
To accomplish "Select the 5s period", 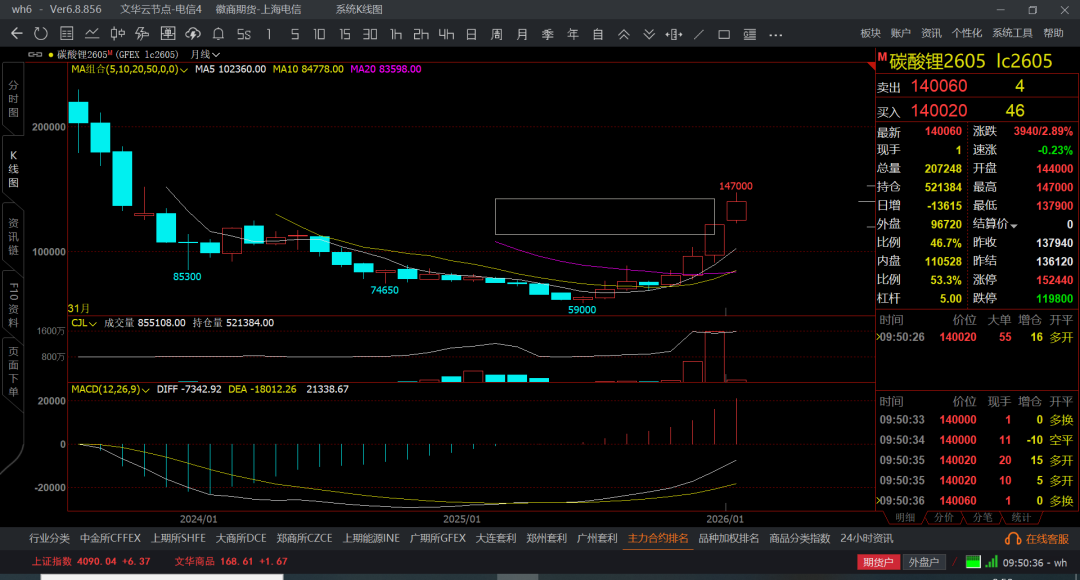I will pos(244,34).
